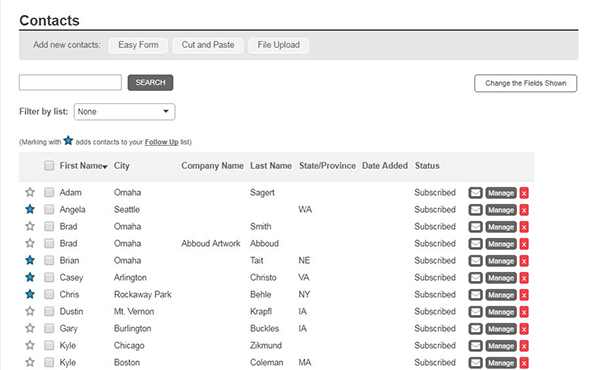Image resolution: width=600 pixels, height=370 pixels.
Task: Remove Dustin Krapfl using red X
Action: [x=524, y=312]
